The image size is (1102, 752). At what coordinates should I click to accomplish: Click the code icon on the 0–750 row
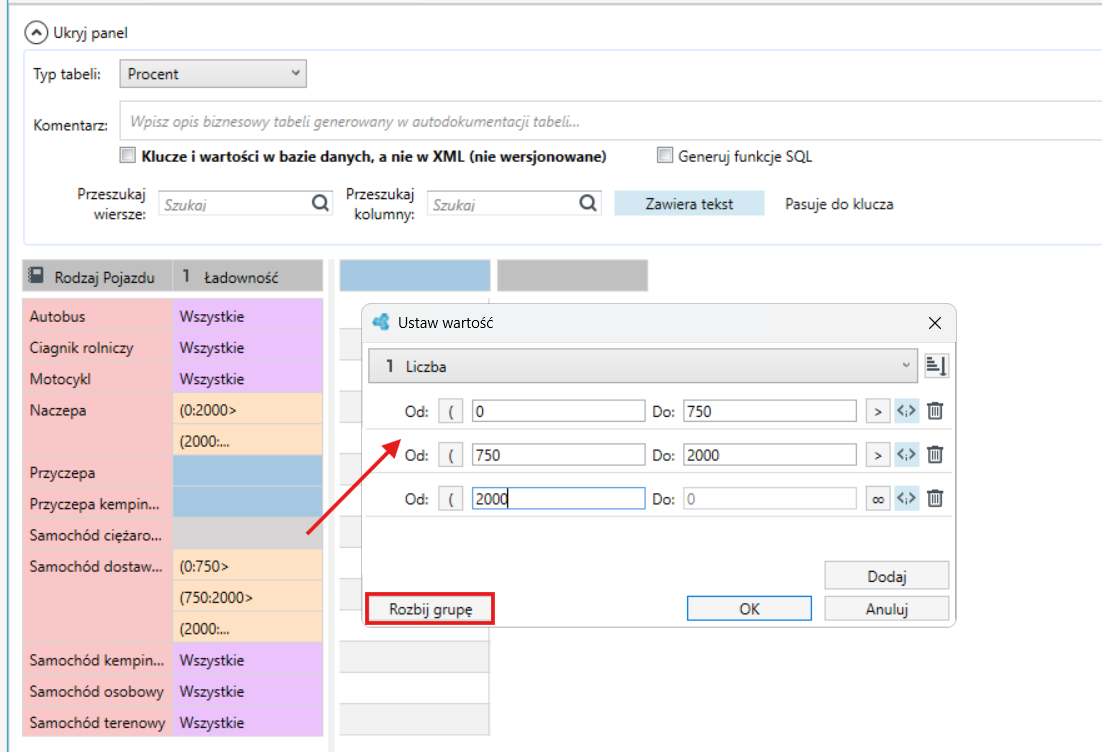(x=907, y=411)
